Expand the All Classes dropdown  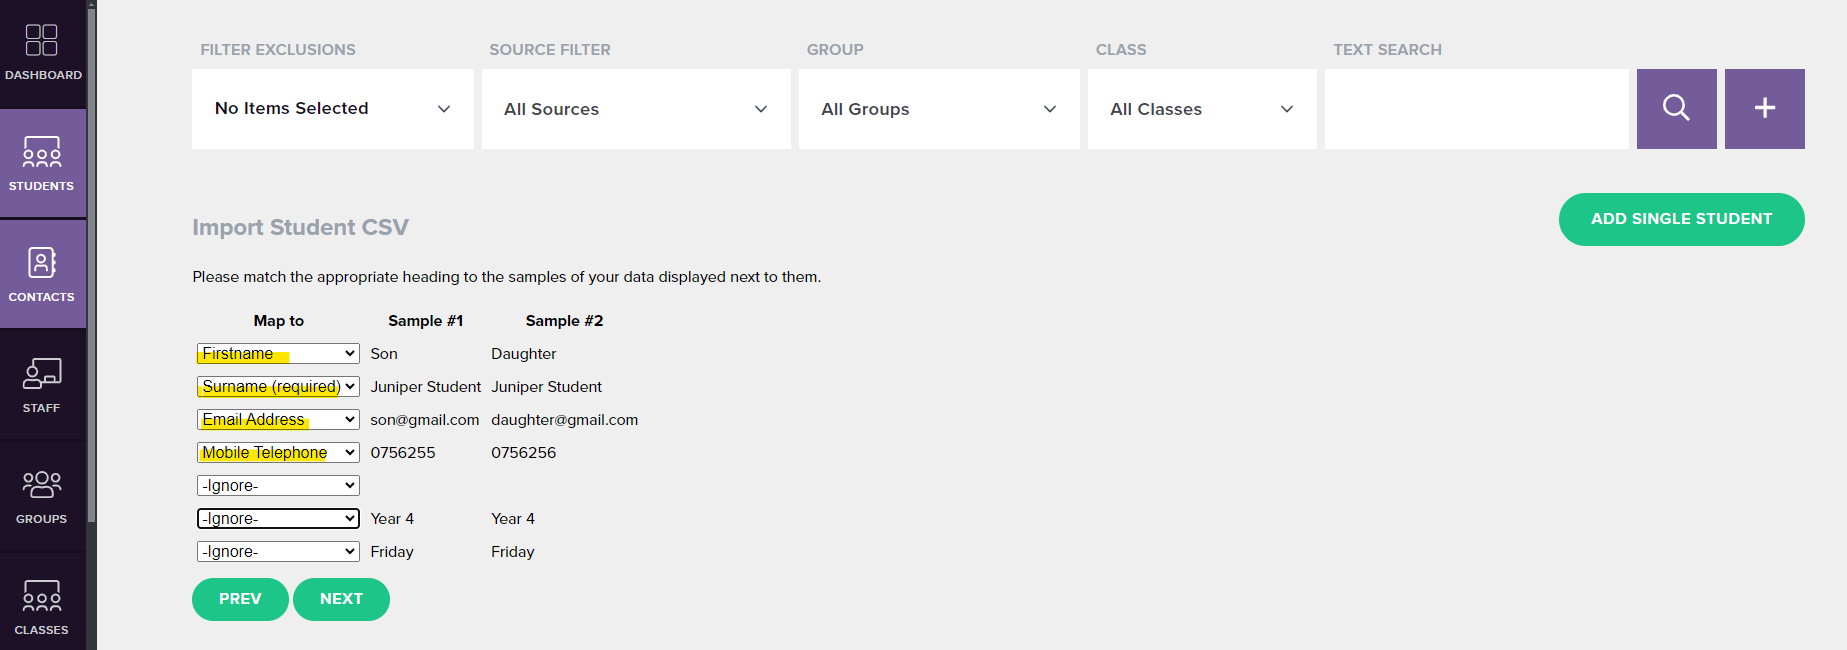(1202, 109)
